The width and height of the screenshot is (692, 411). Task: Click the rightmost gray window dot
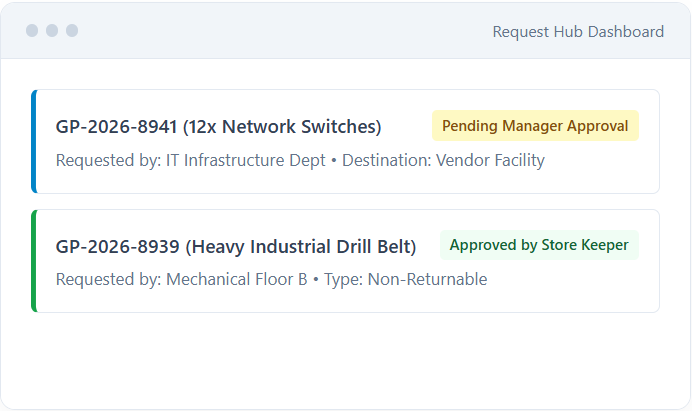point(72,30)
